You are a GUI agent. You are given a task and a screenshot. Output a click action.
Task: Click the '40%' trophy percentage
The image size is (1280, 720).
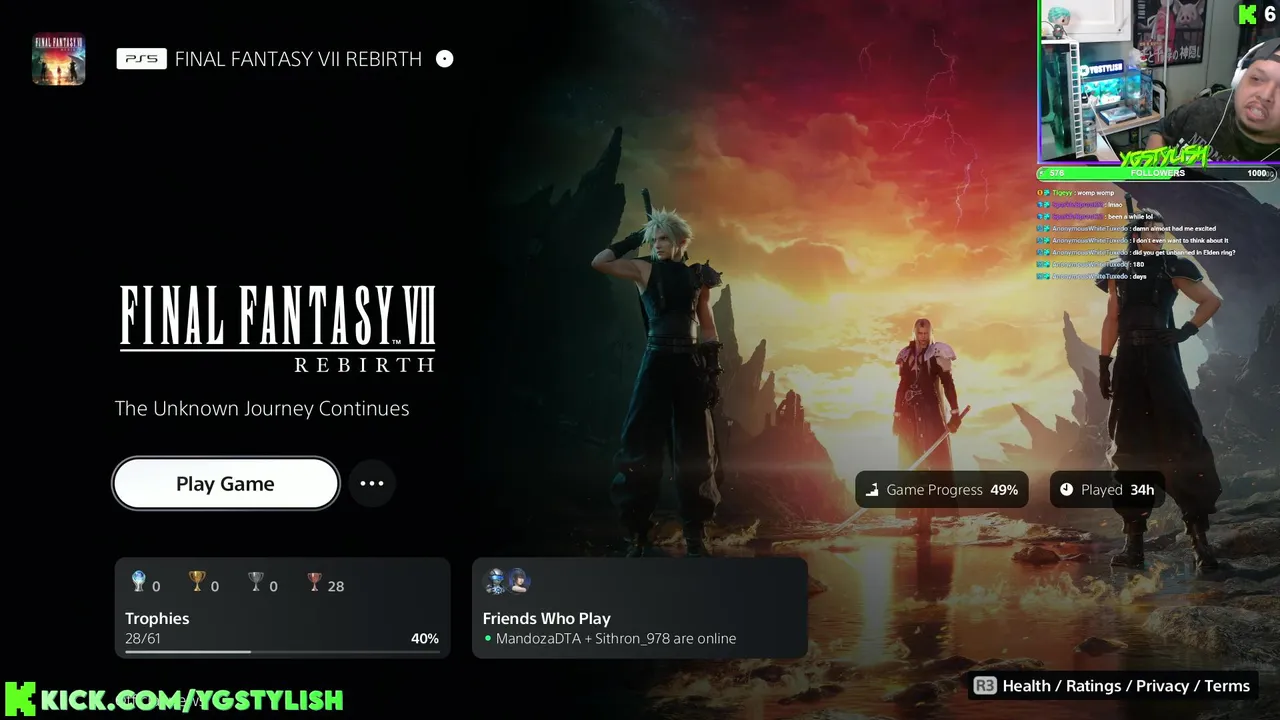coord(425,639)
